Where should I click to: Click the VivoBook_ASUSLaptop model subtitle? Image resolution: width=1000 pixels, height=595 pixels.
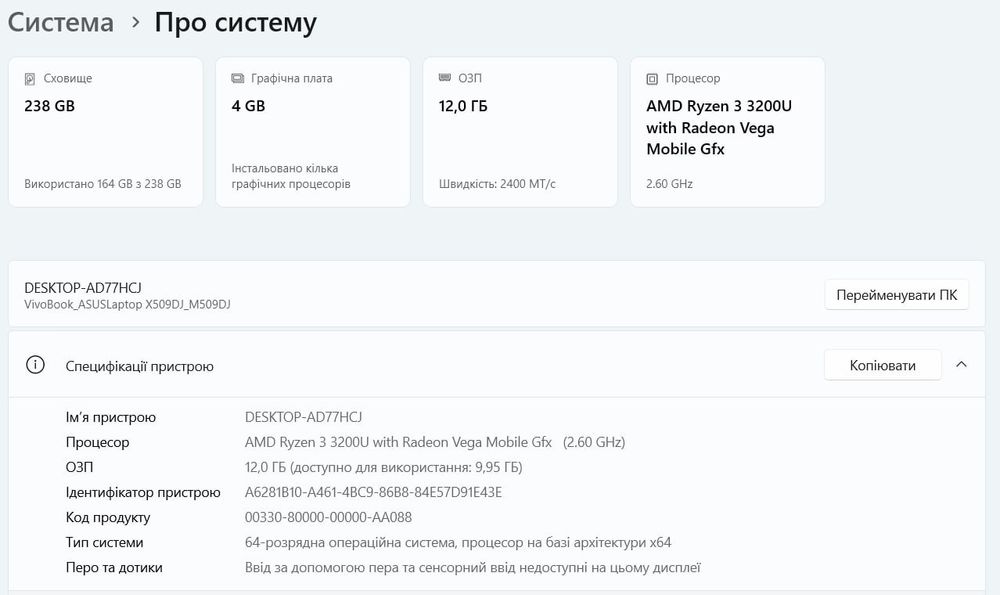click(x=128, y=304)
